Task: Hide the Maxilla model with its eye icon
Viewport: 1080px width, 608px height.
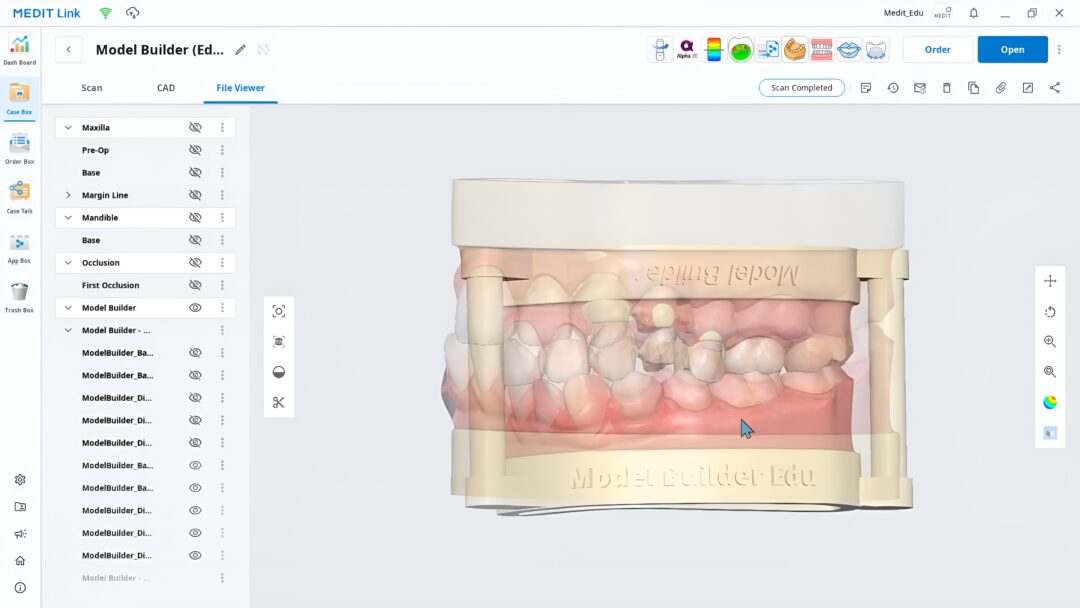Action: coord(197,127)
